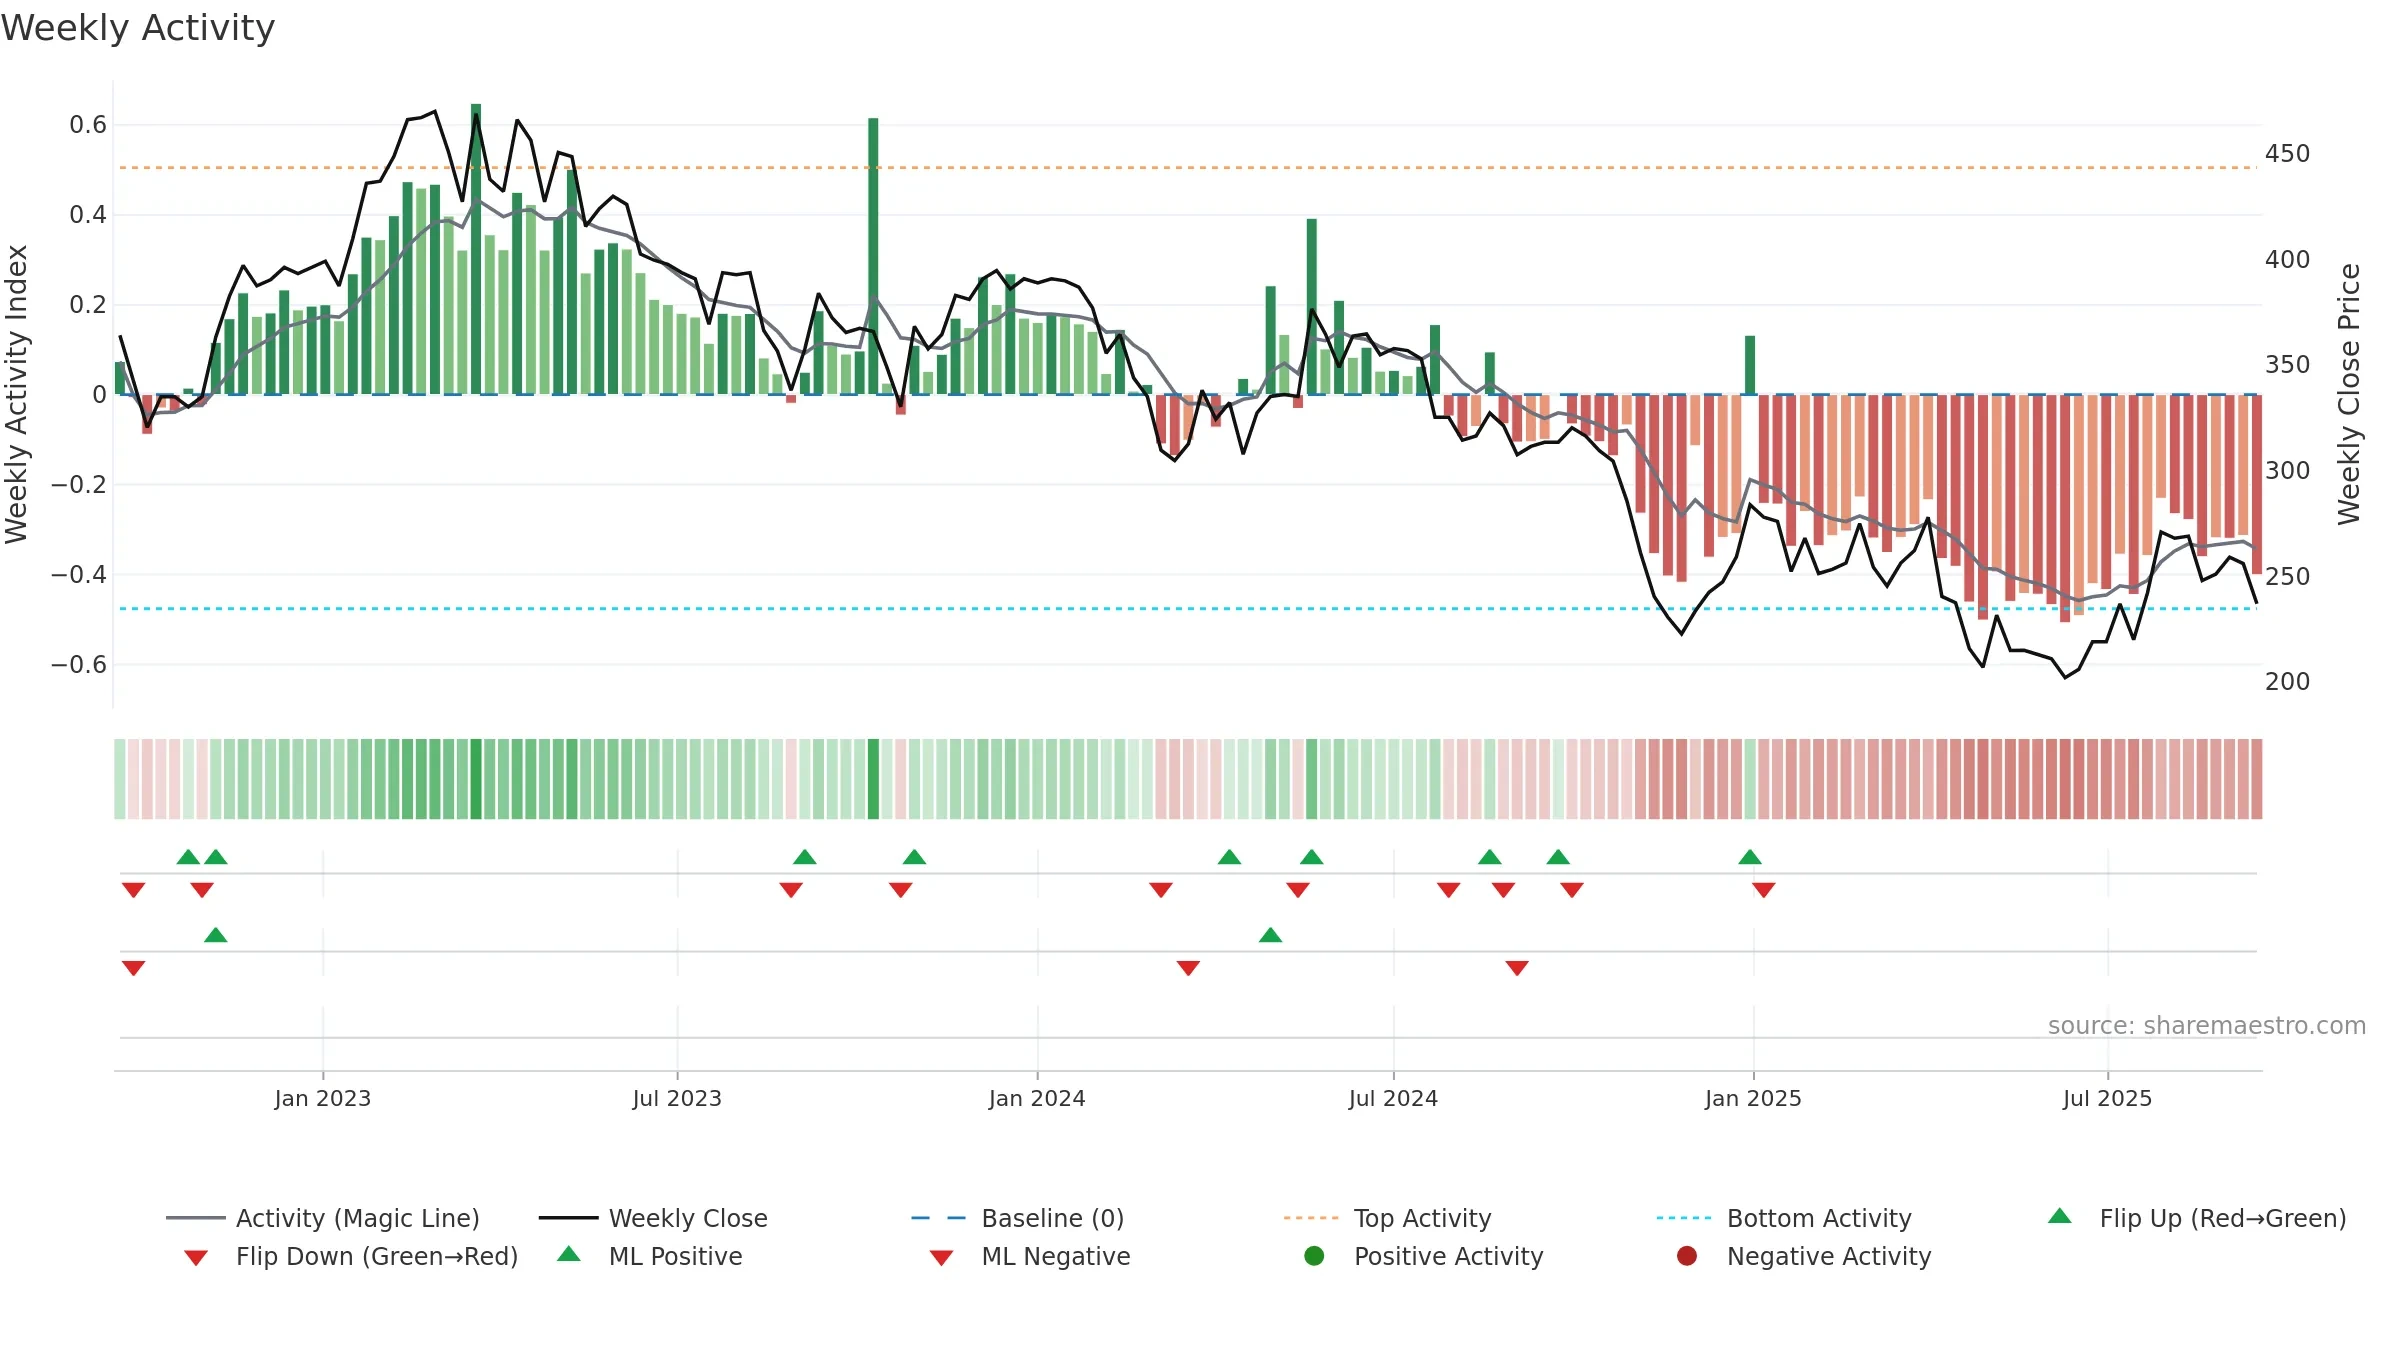Click the Flip Up (Red→Green) legend label
Viewport: 2400px width, 1350px height.
pyautogui.click(x=2223, y=1218)
